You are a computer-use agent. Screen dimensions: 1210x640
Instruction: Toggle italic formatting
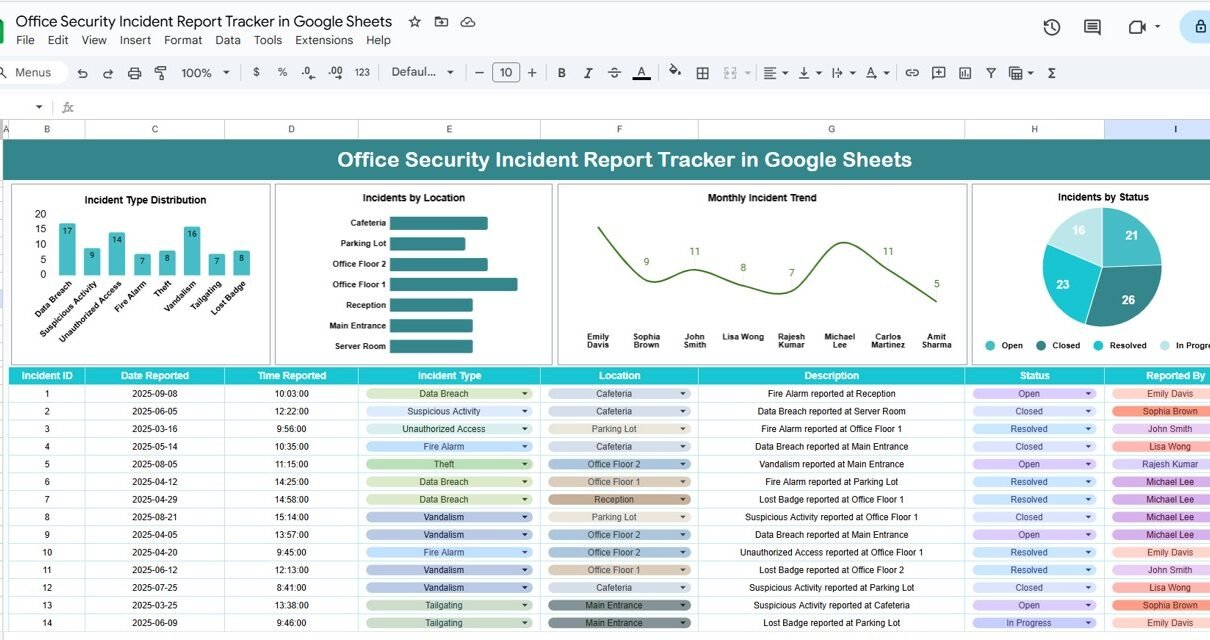click(588, 73)
